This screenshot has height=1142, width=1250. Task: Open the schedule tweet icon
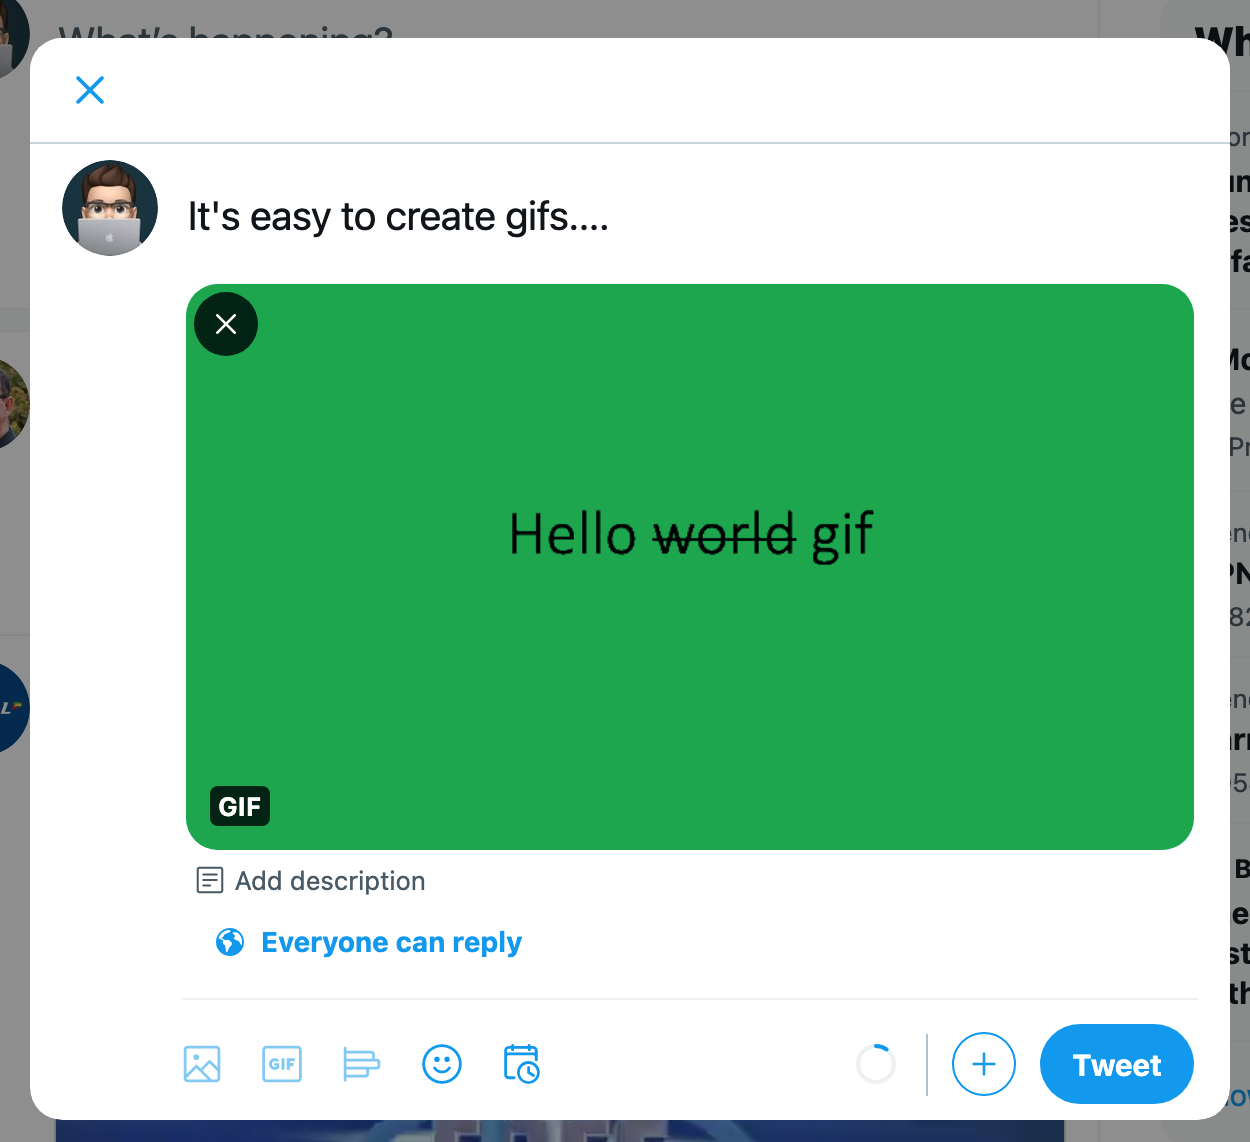521,1064
